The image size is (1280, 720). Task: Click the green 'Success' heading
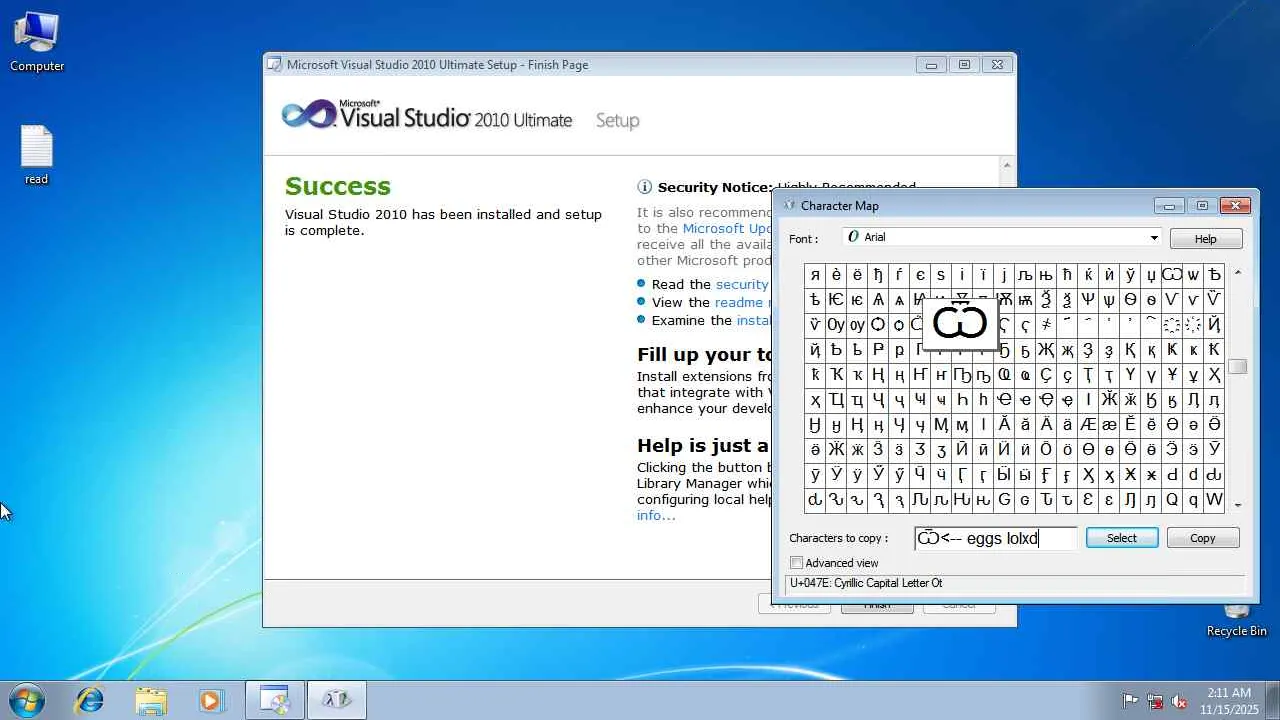[338, 187]
